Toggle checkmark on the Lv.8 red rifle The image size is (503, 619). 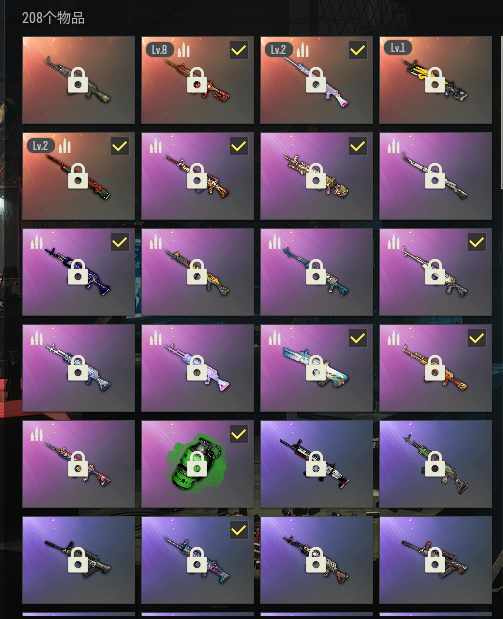tap(239, 50)
